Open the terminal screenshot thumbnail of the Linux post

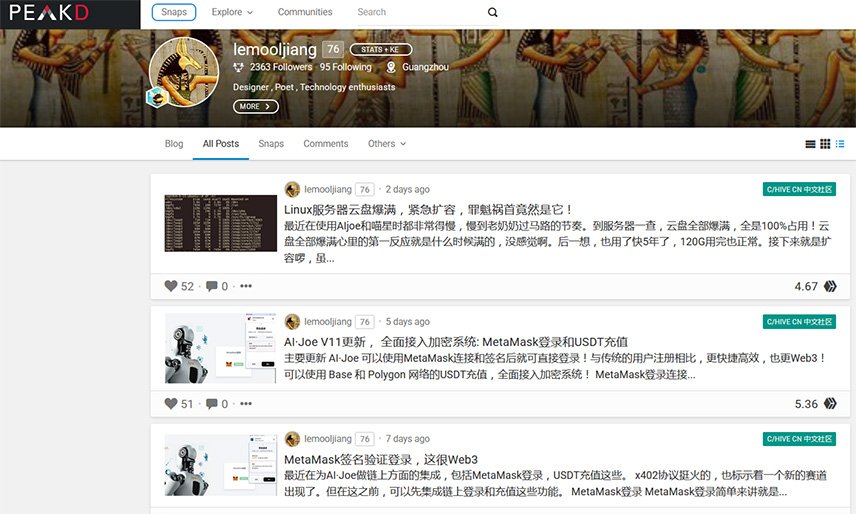pyautogui.click(x=221, y=223)
